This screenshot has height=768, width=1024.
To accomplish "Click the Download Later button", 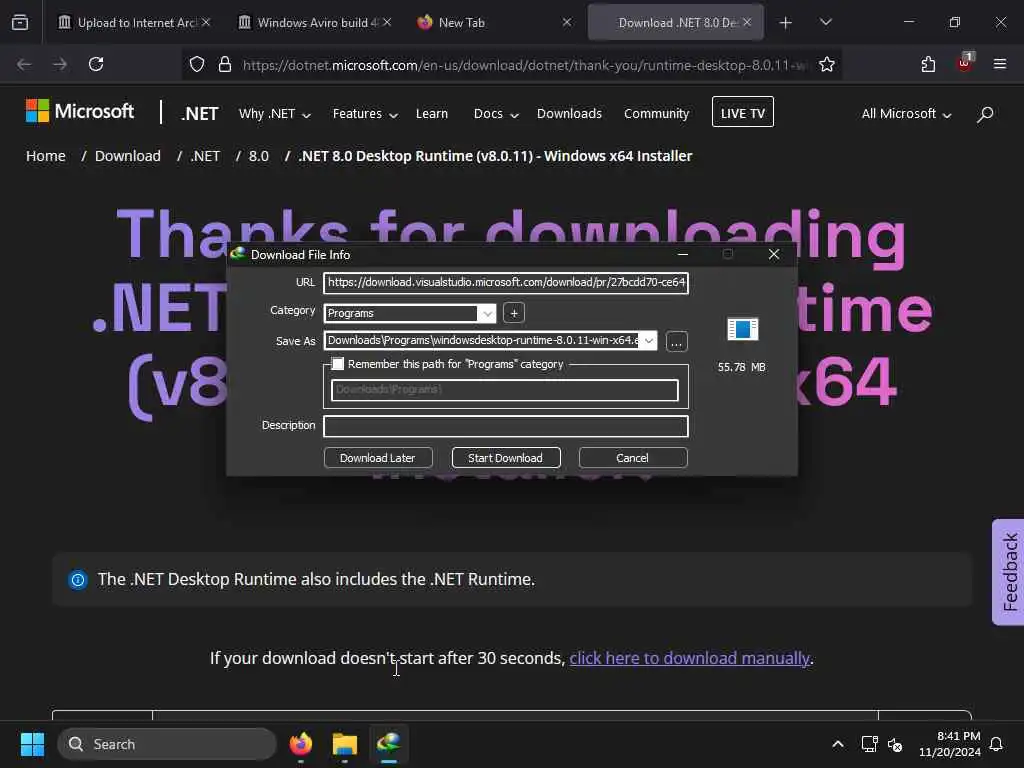I will tap(377, 458).
